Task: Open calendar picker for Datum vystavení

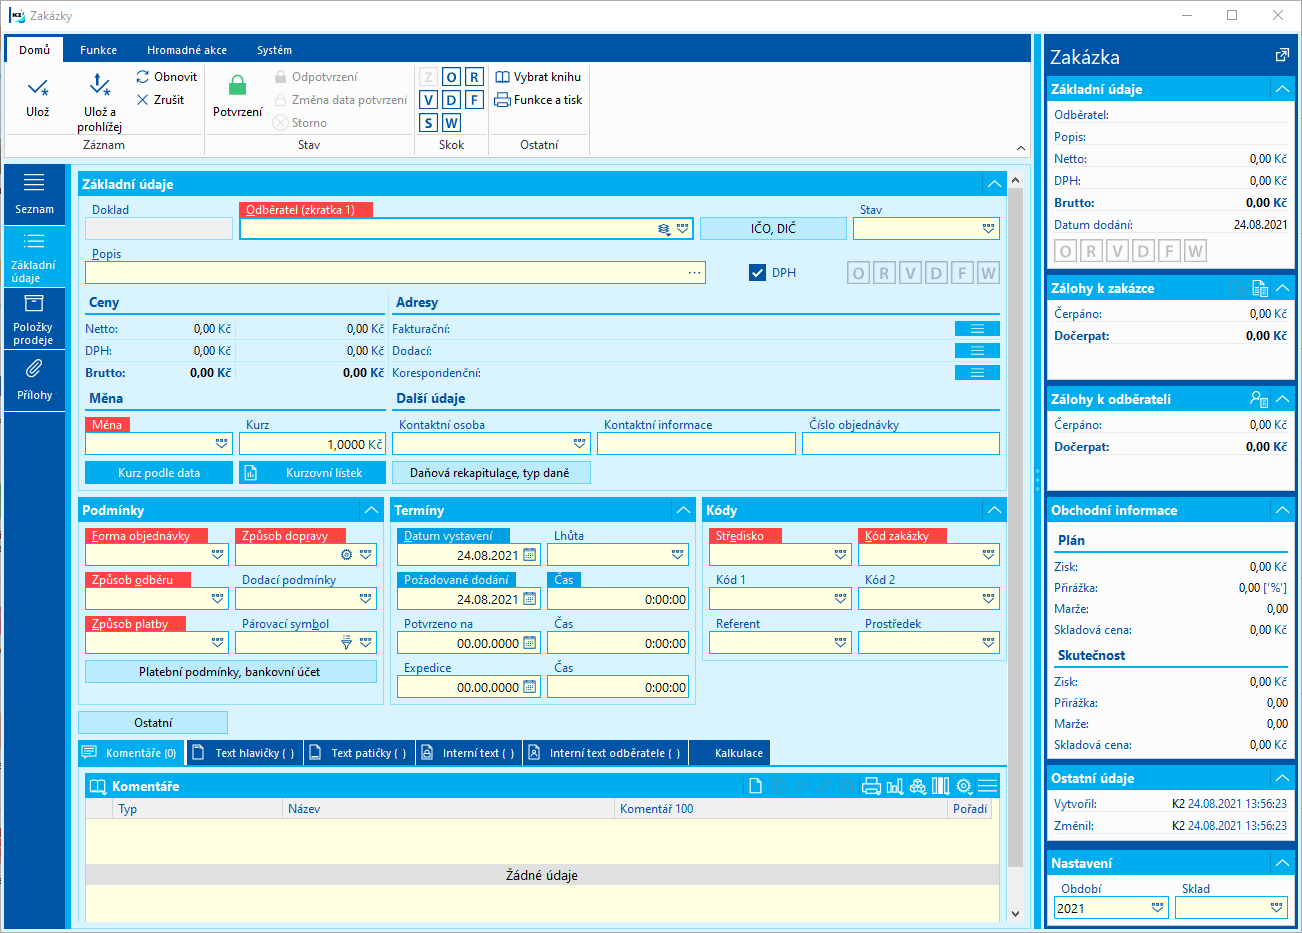Action: coord(530,555)
